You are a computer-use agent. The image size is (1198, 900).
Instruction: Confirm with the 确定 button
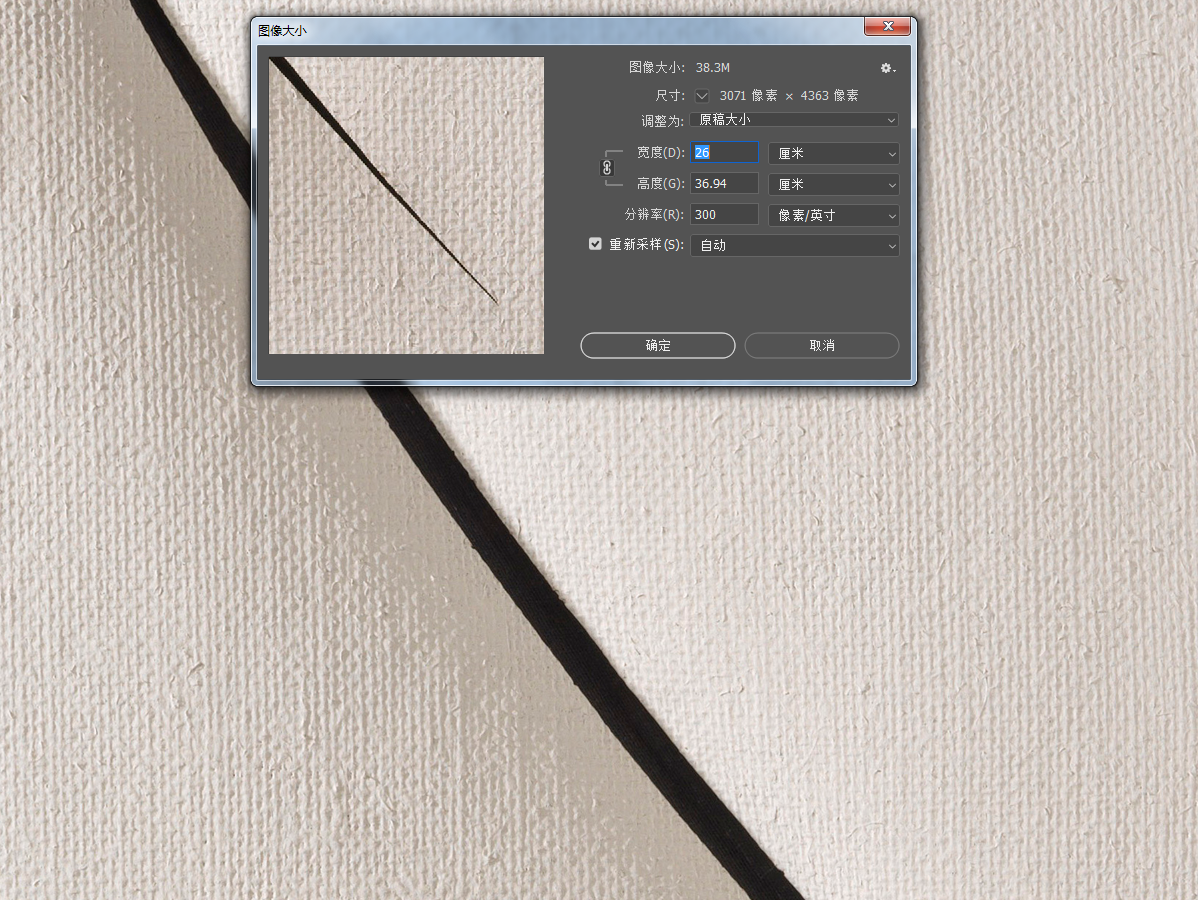click(x=658, y=345)
